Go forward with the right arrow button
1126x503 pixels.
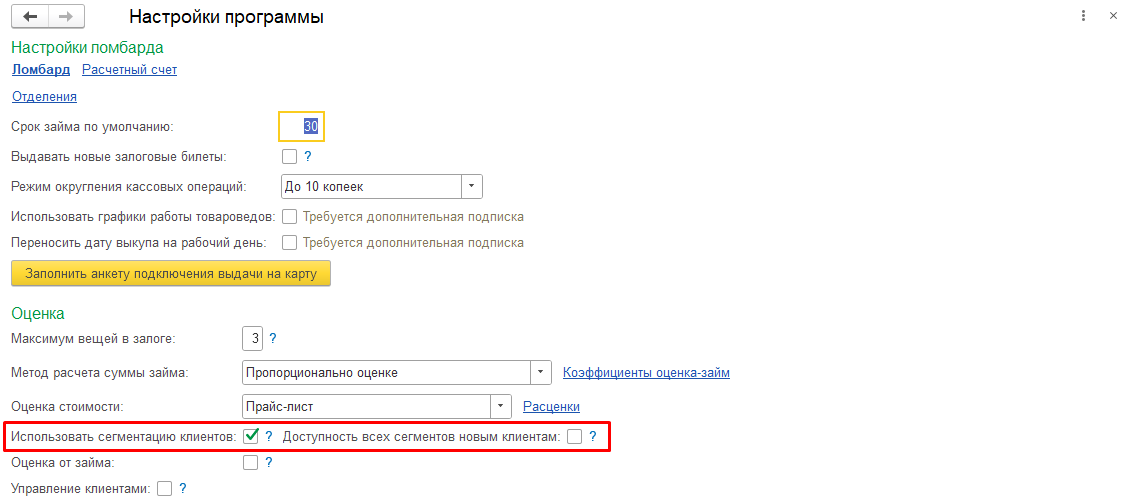click(x=66, y=16)
